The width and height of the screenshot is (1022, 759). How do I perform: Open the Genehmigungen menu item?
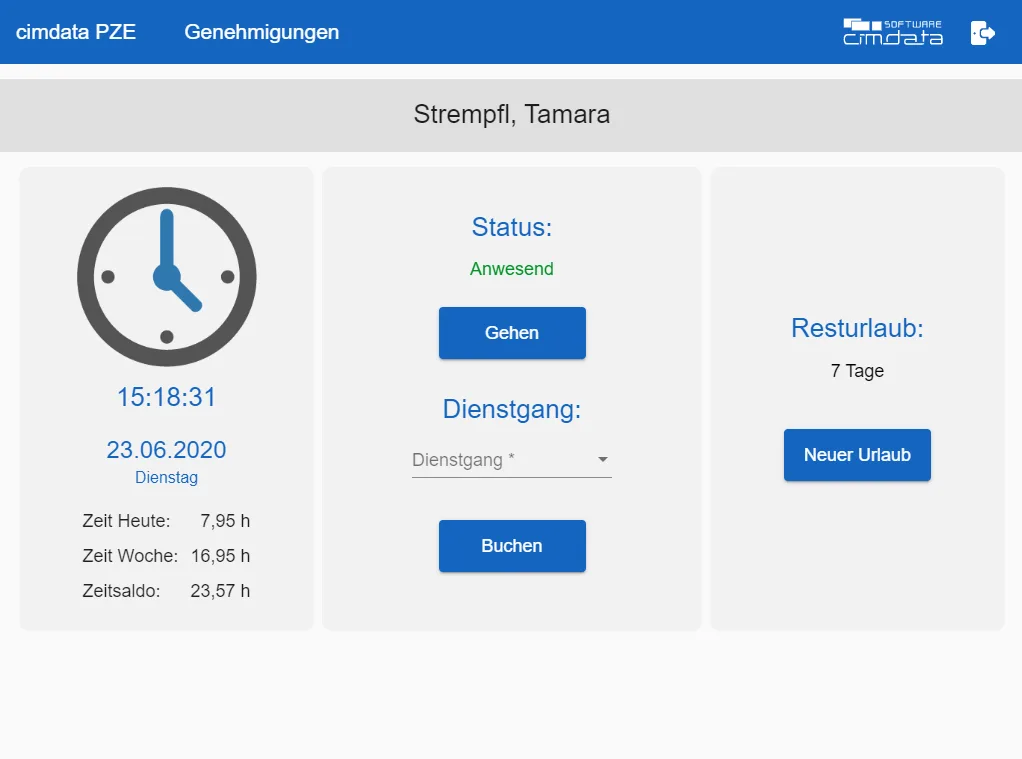click(x=261, y=32)
